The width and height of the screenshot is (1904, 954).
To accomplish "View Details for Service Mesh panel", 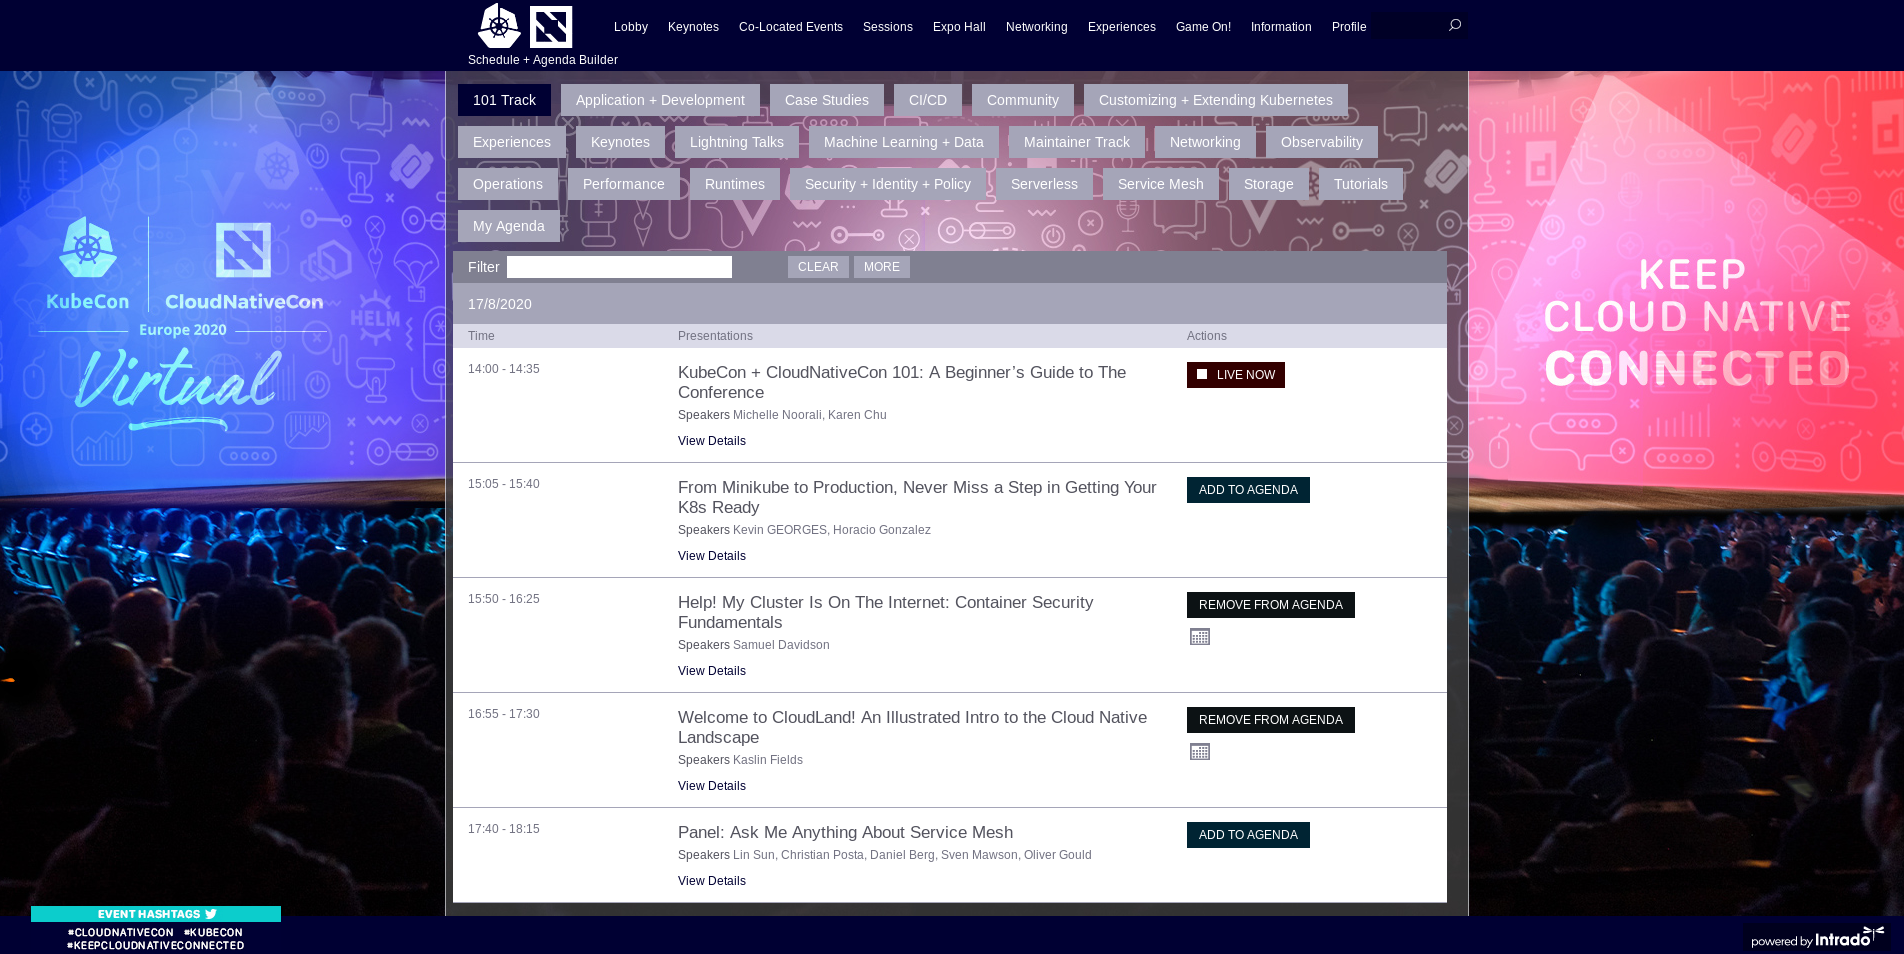I will pos(712,881).
